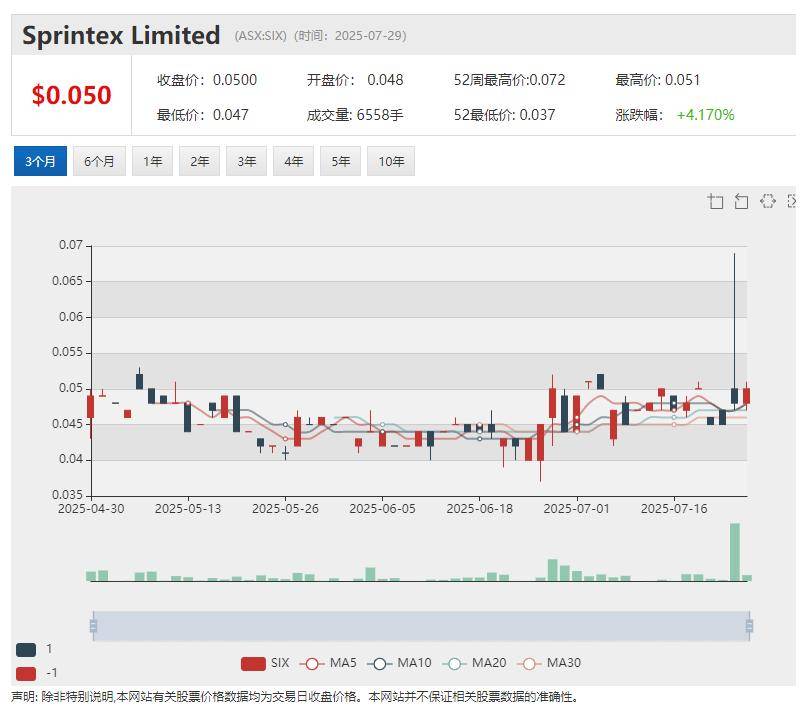The image size is (809, 716).
Task: Activate the area zoom tool icon
Action: pos(715,201)
